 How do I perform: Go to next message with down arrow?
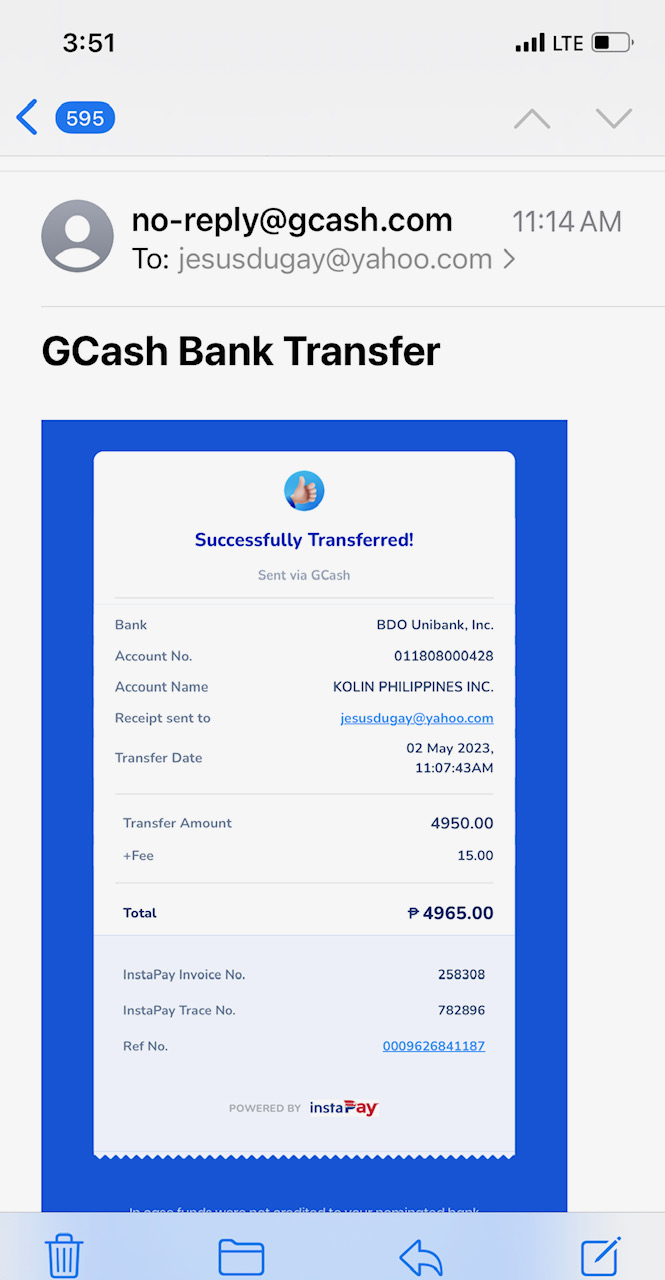pos(613,119)
